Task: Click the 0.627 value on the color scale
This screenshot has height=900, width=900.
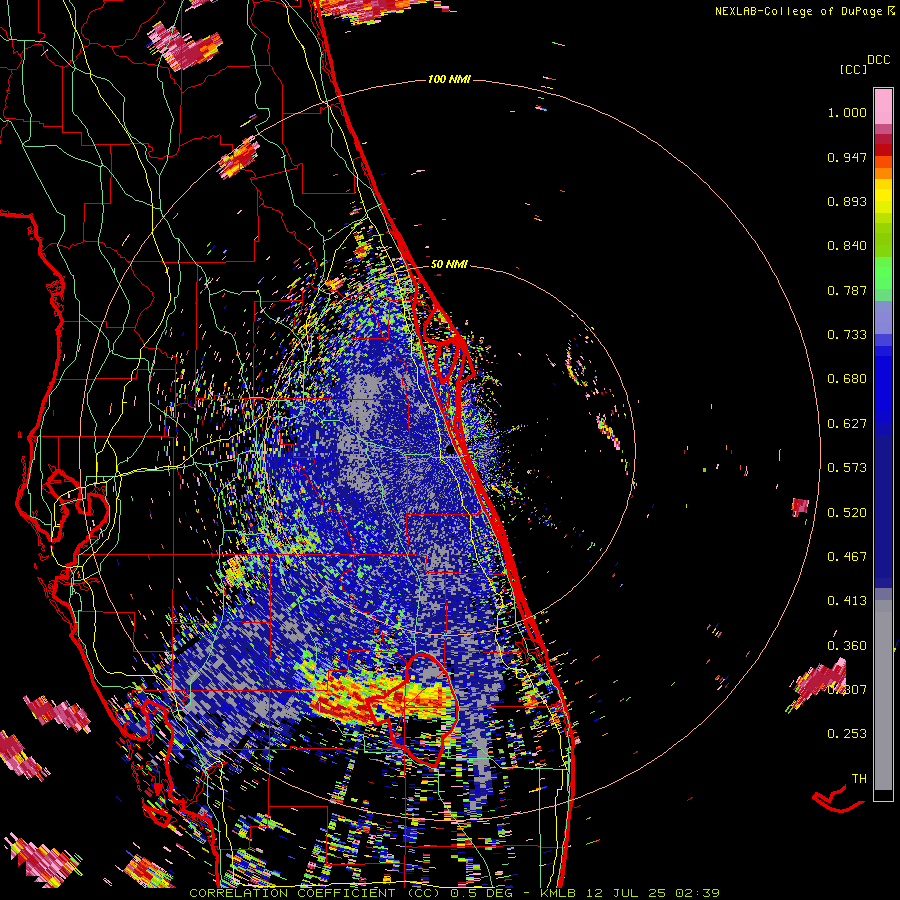Action: [x=847, y=424]
